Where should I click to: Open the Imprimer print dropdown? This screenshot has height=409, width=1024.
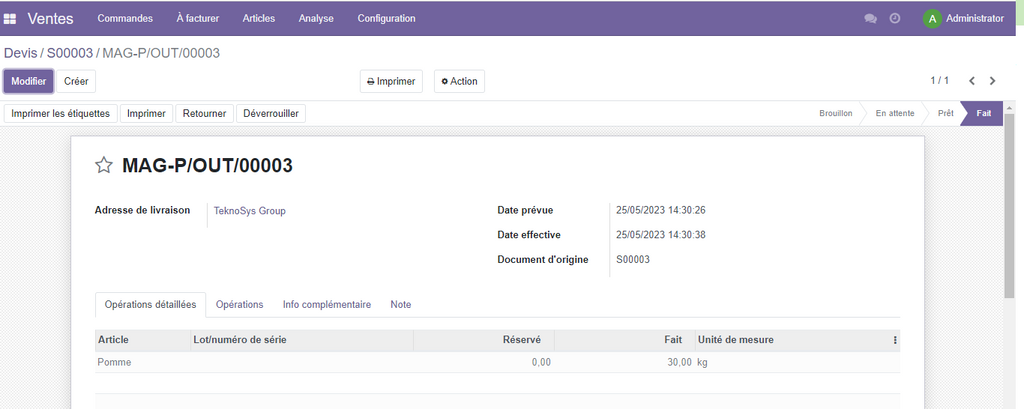(x=391, y=81)
